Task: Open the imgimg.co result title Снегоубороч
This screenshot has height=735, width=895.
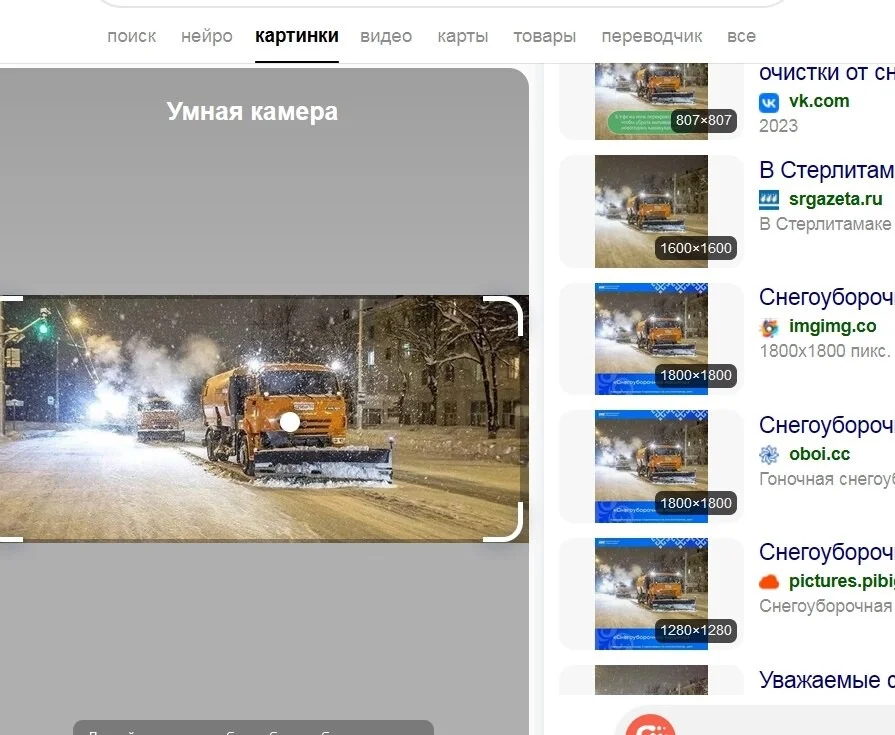Action: point(827,297)
